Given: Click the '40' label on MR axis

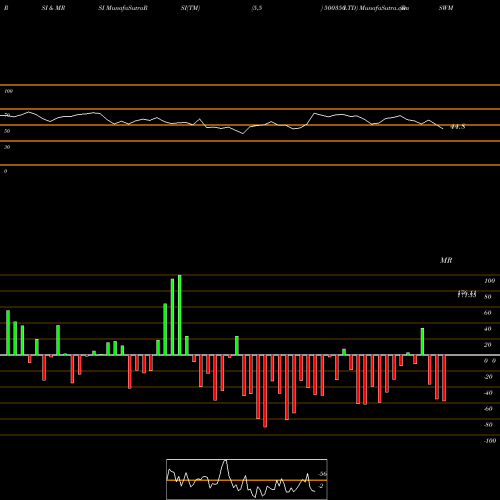Looking at the screenshot, I should tap(488, 329).
